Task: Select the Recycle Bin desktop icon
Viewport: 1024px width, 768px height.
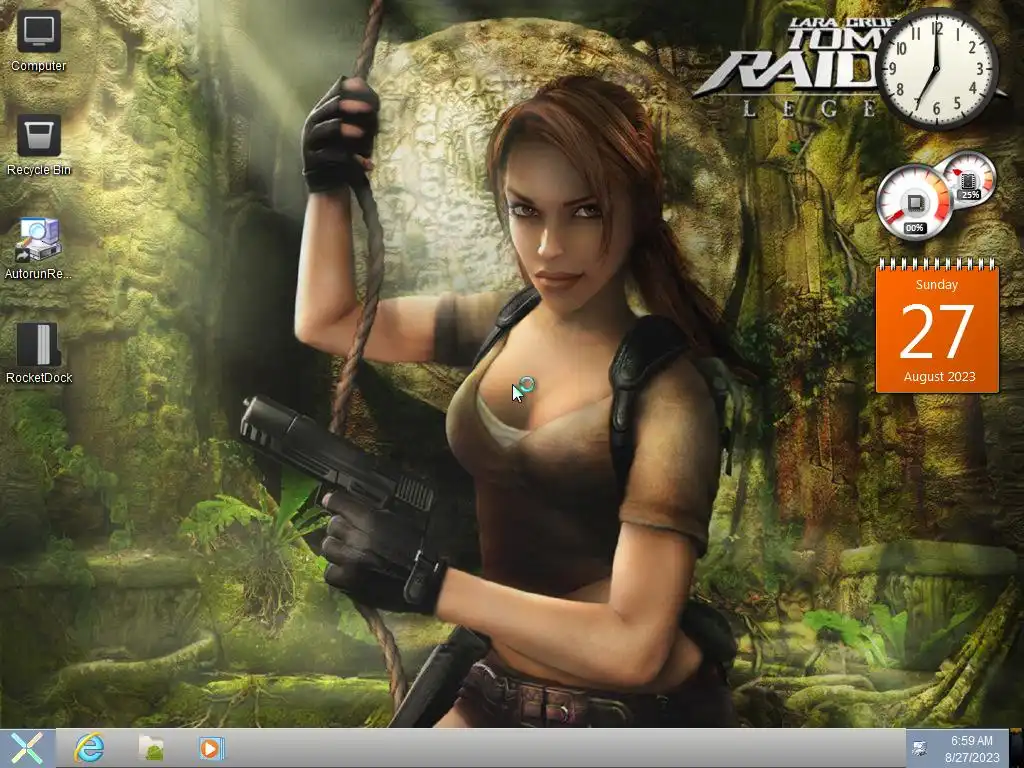Action: [39, 146]
